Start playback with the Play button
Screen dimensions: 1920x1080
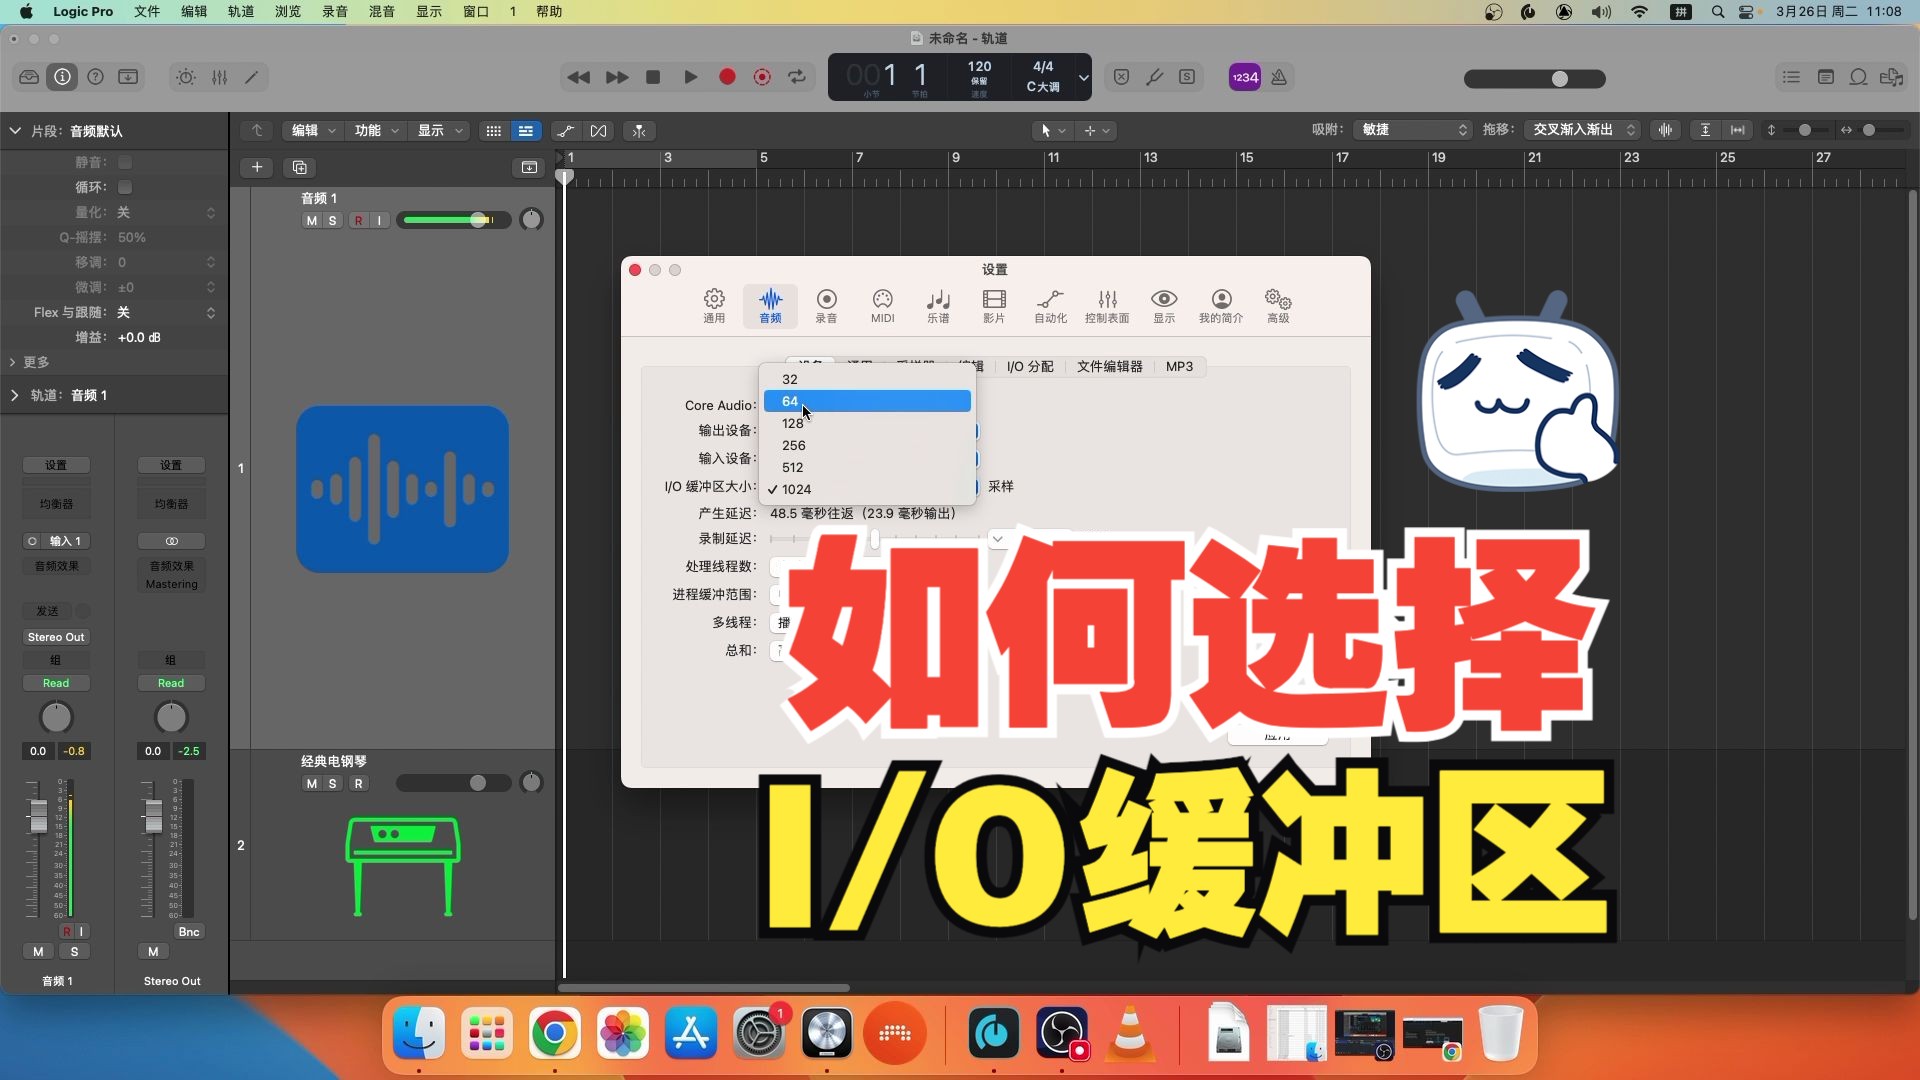pos(690,77)
